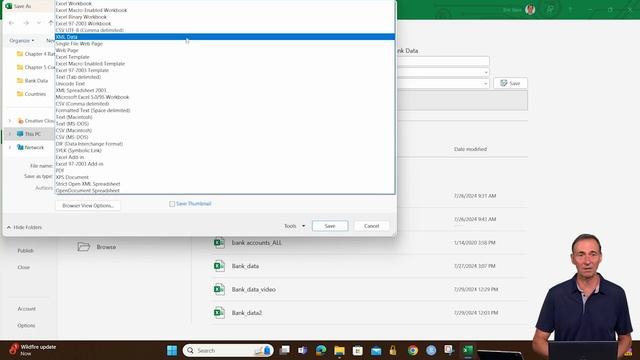The image size is (640, 360).
Task: Select Text (MS-DOS) format
Action: pyautogui.click(x=72, y=124)
